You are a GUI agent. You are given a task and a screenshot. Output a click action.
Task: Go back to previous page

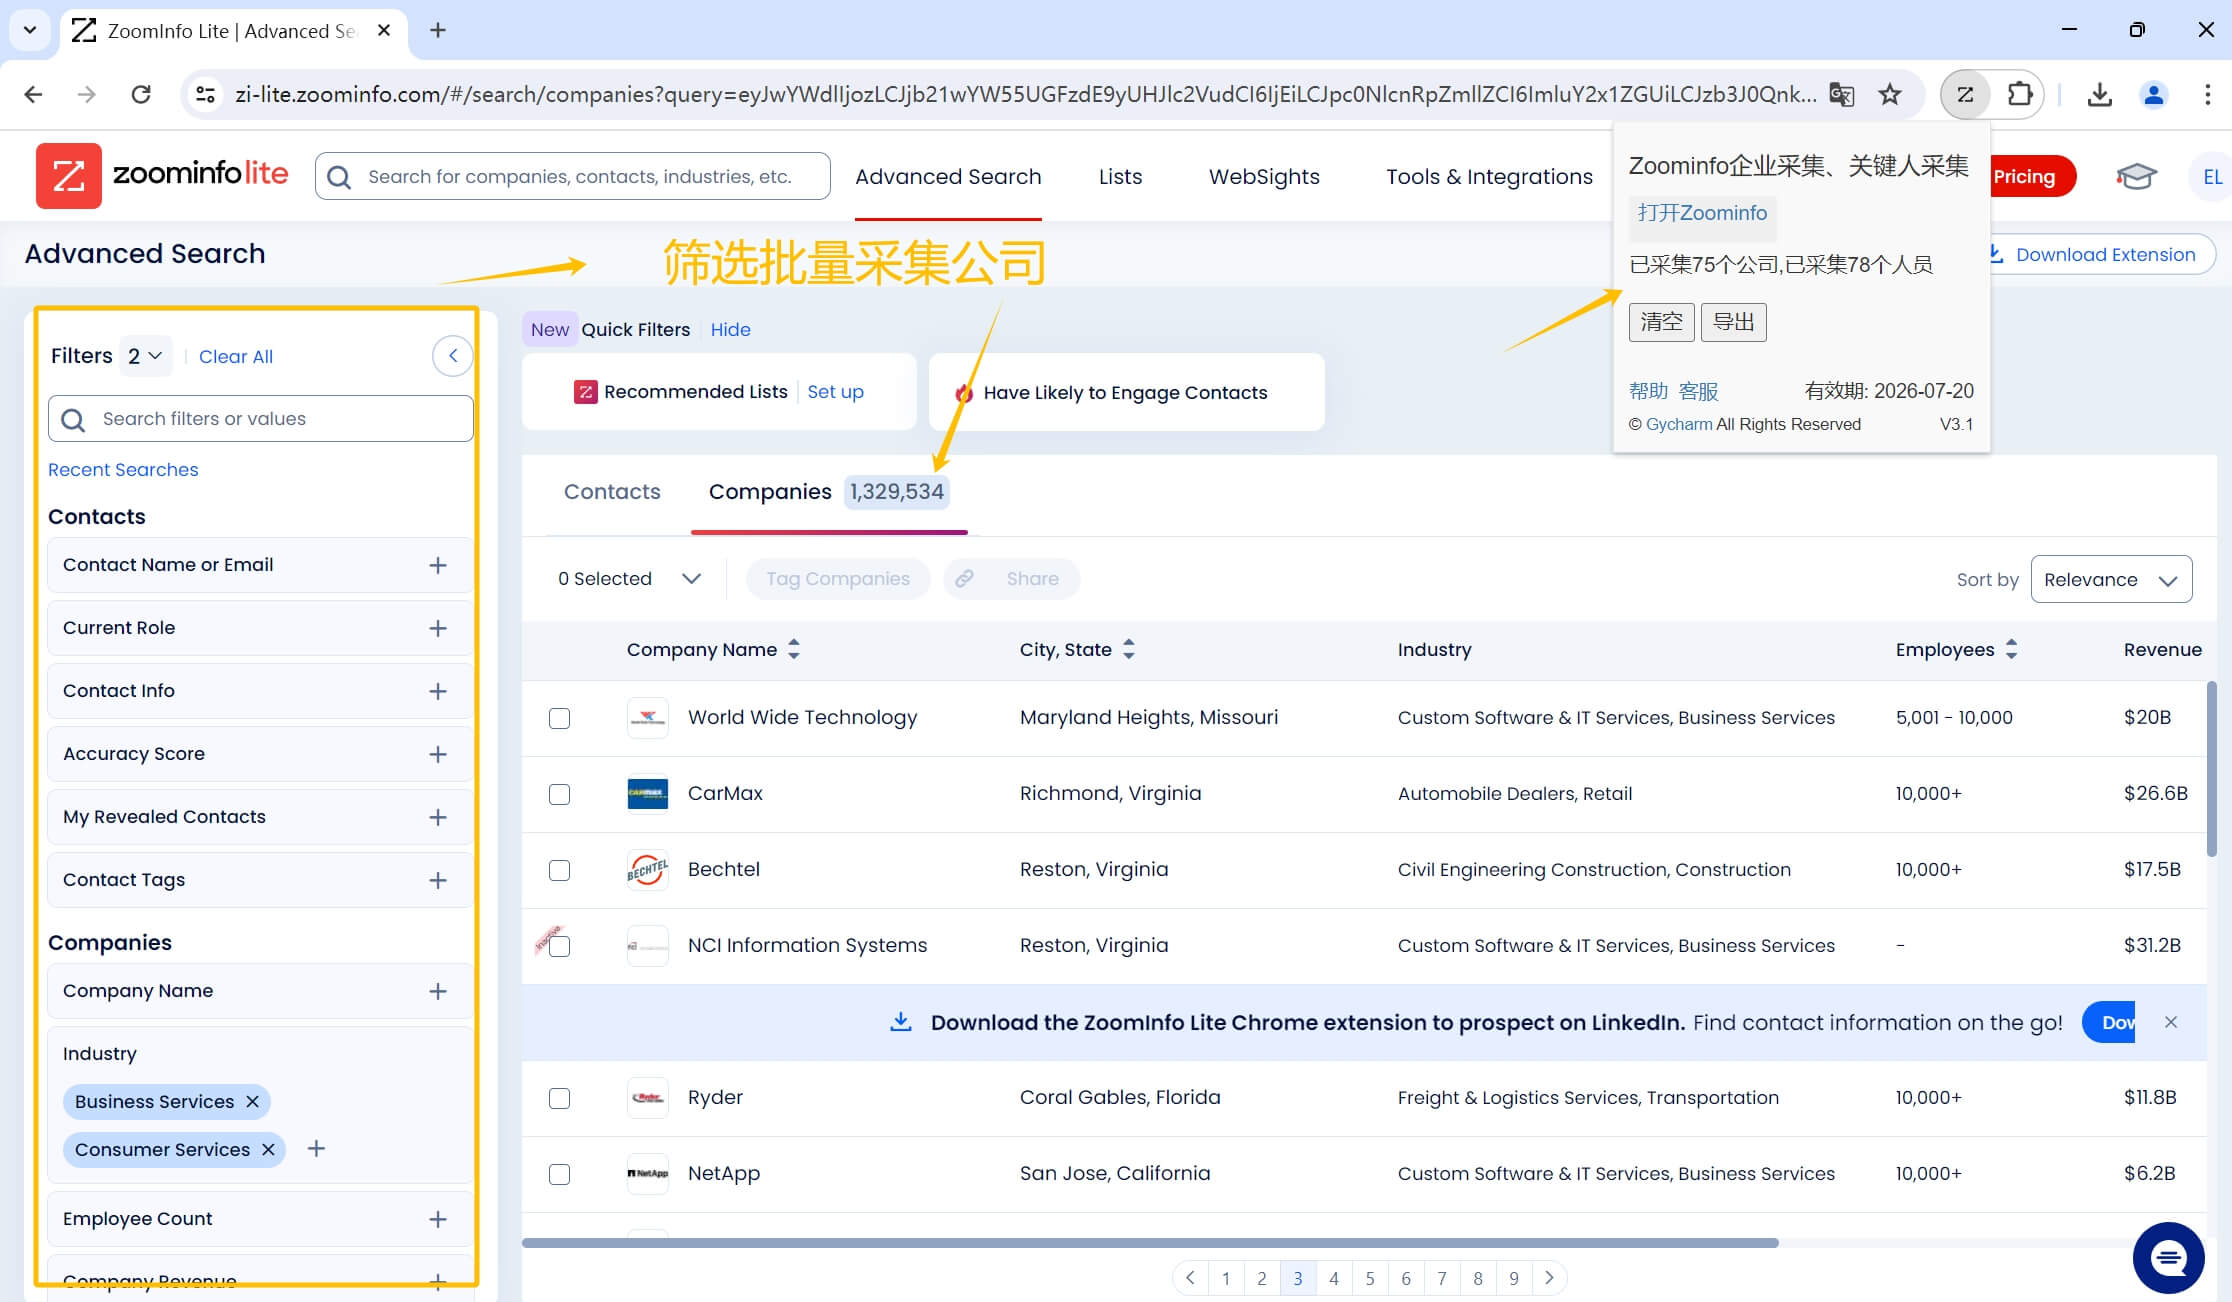tap(33, 94)
